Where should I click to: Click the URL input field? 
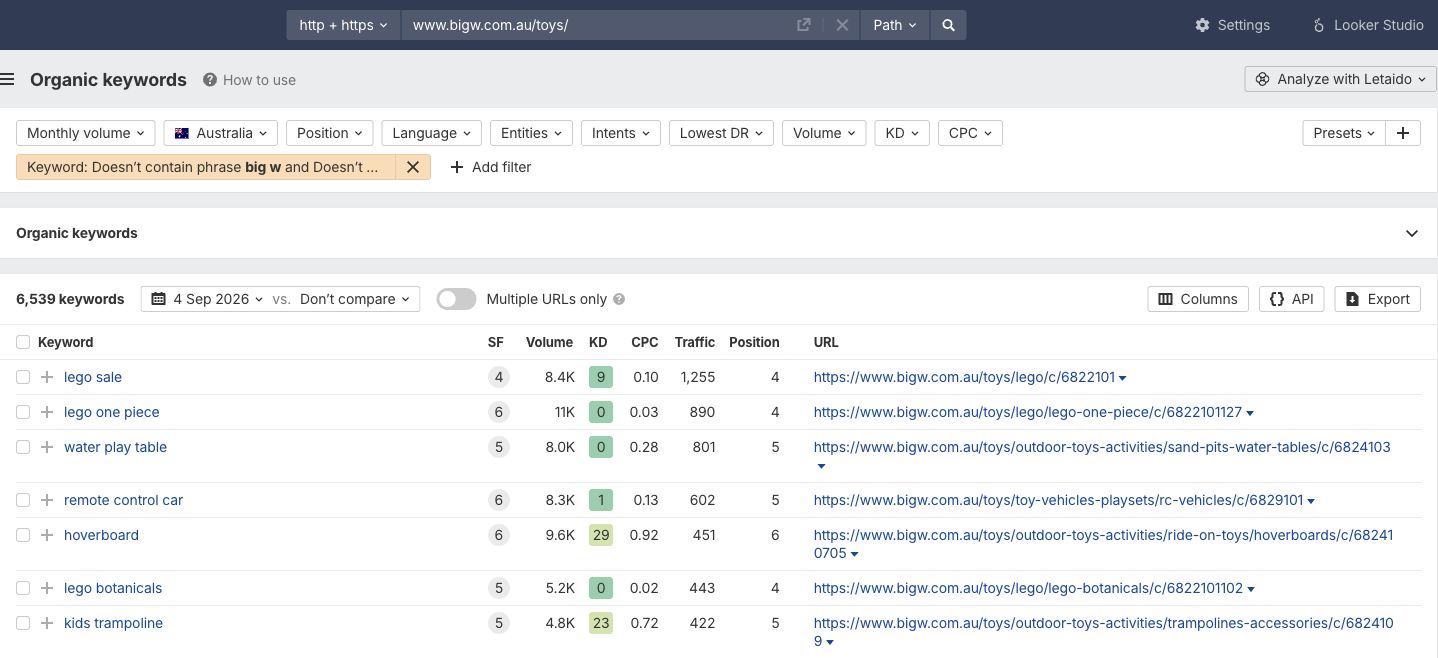coord(598,25)
